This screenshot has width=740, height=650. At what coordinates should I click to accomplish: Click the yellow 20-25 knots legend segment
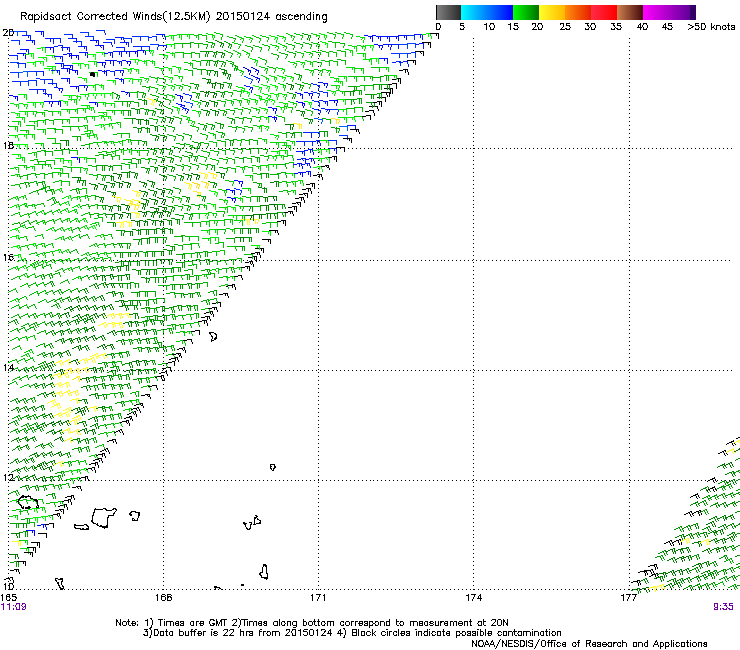click(x=552, y=12)
